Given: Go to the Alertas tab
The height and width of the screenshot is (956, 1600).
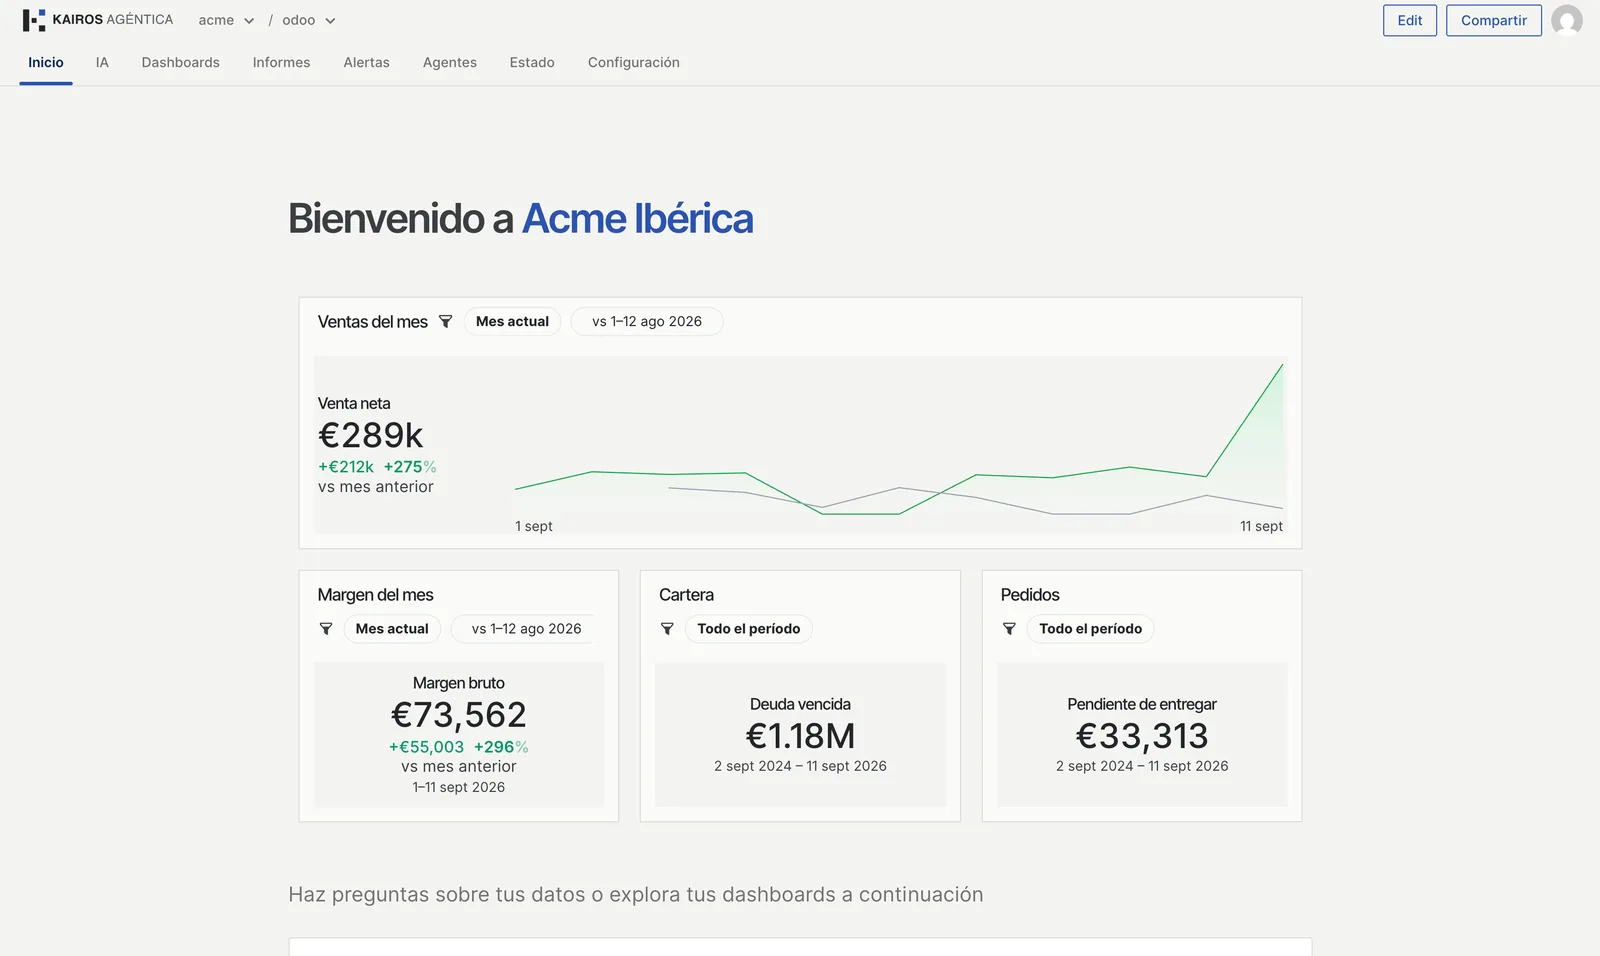Looking at the screenshot, I should [367, 63].
